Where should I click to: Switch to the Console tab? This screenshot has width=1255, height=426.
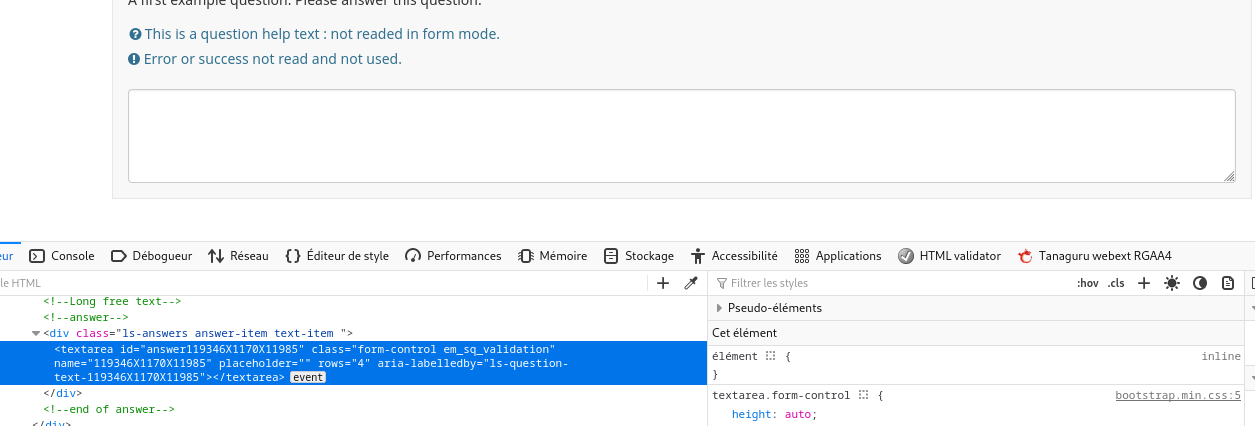coord(62,256)
